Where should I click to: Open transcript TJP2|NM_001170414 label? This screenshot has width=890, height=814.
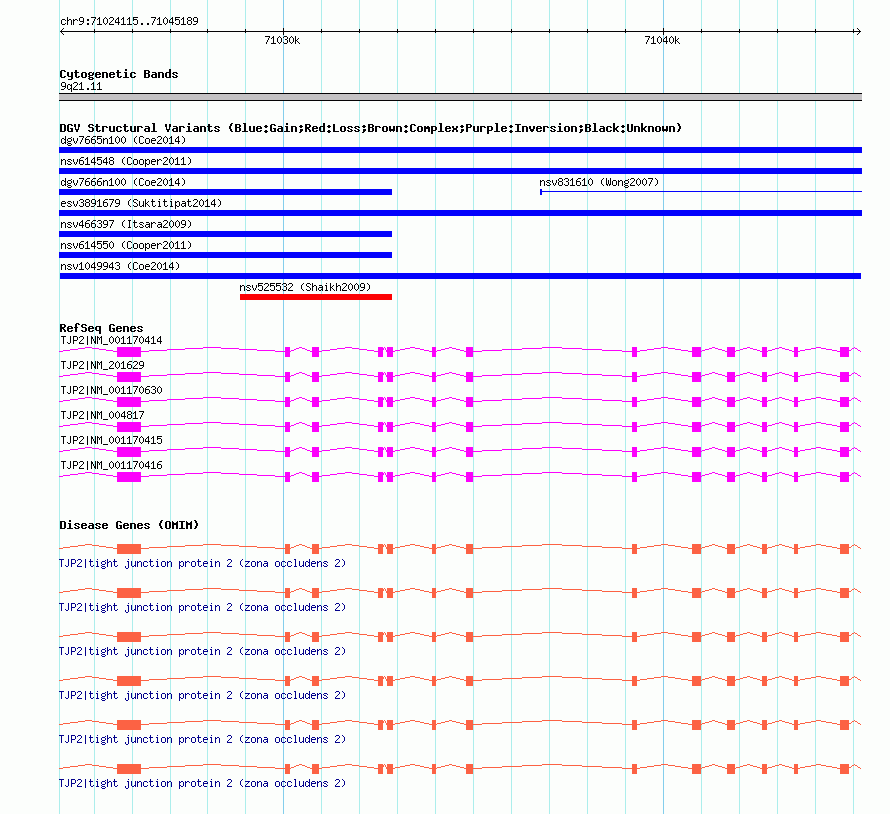pos(111,341)
